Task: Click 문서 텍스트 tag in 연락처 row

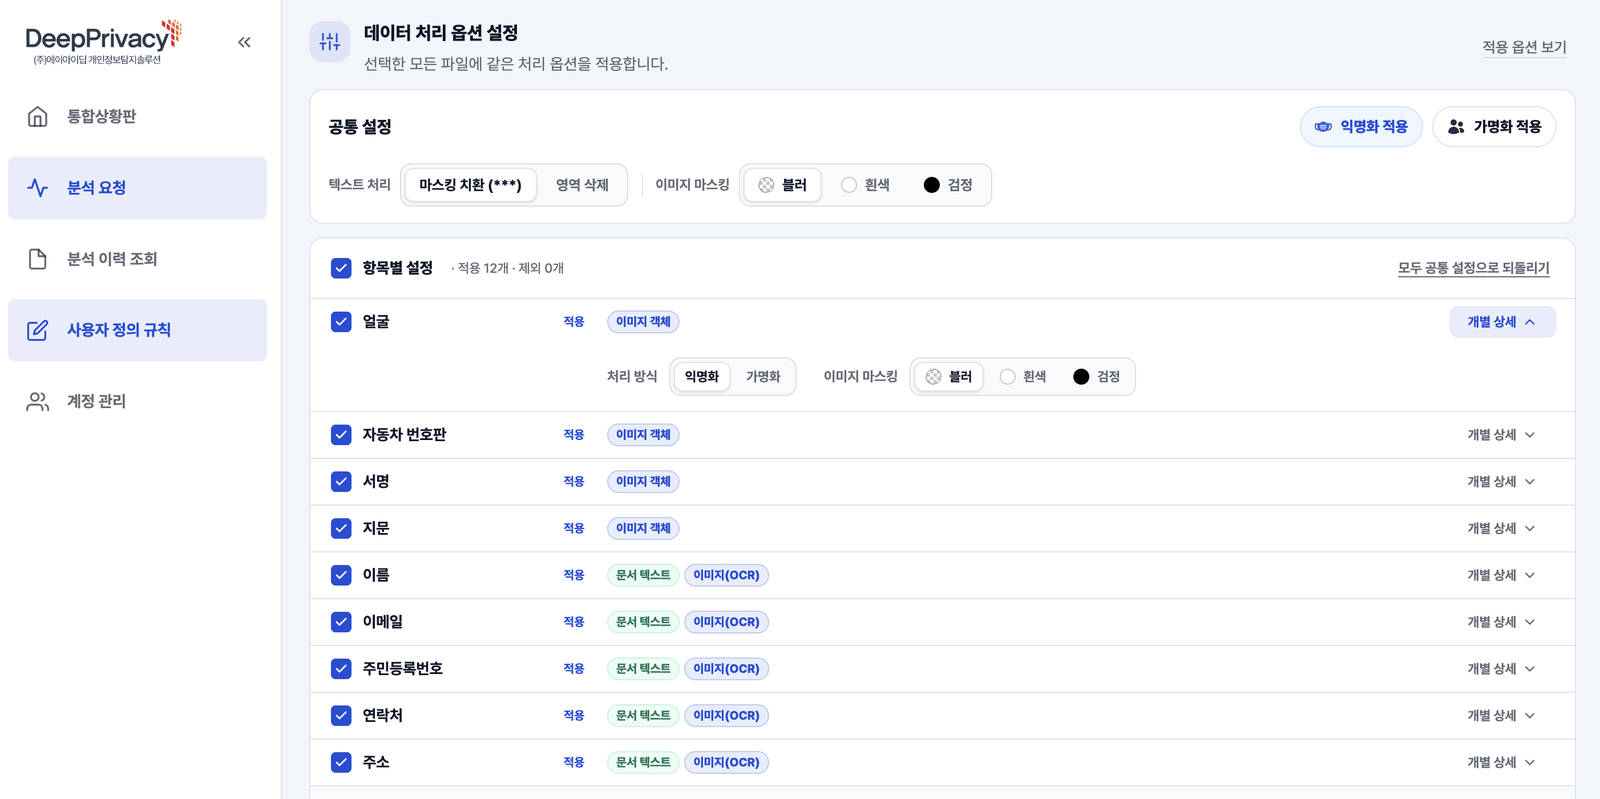Action: point(643,716)
